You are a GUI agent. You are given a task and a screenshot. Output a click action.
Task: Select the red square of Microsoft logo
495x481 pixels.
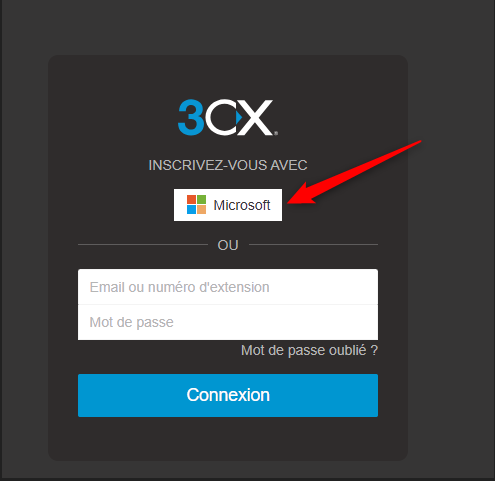pyautogui.click(x=191, y=200)
